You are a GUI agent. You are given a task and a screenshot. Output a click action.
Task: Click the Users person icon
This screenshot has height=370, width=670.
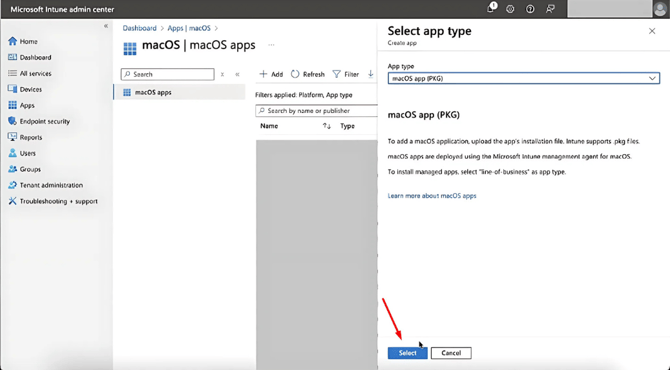coord(12,153)
